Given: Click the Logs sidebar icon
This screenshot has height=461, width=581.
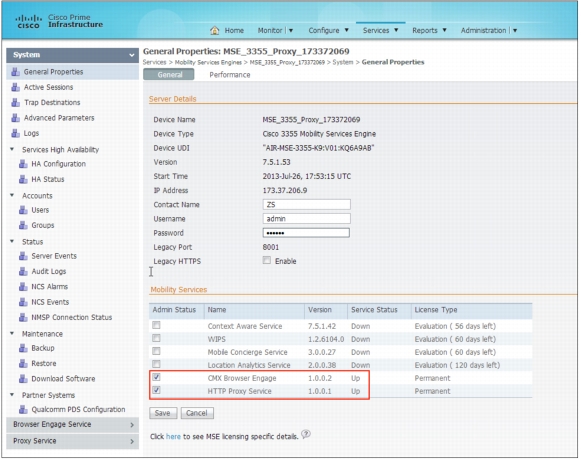Looking at the screenshot, I should (x=15, y=133).
